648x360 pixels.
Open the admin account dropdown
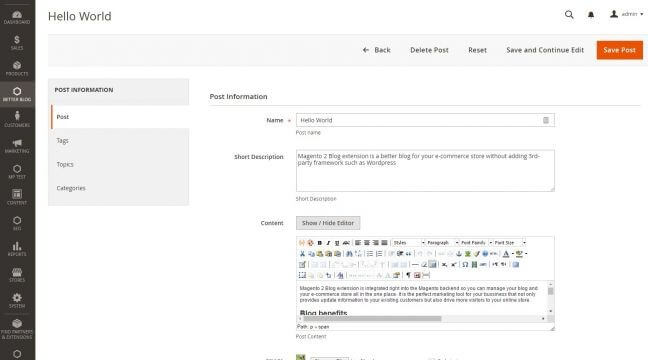tap(627, 14)
